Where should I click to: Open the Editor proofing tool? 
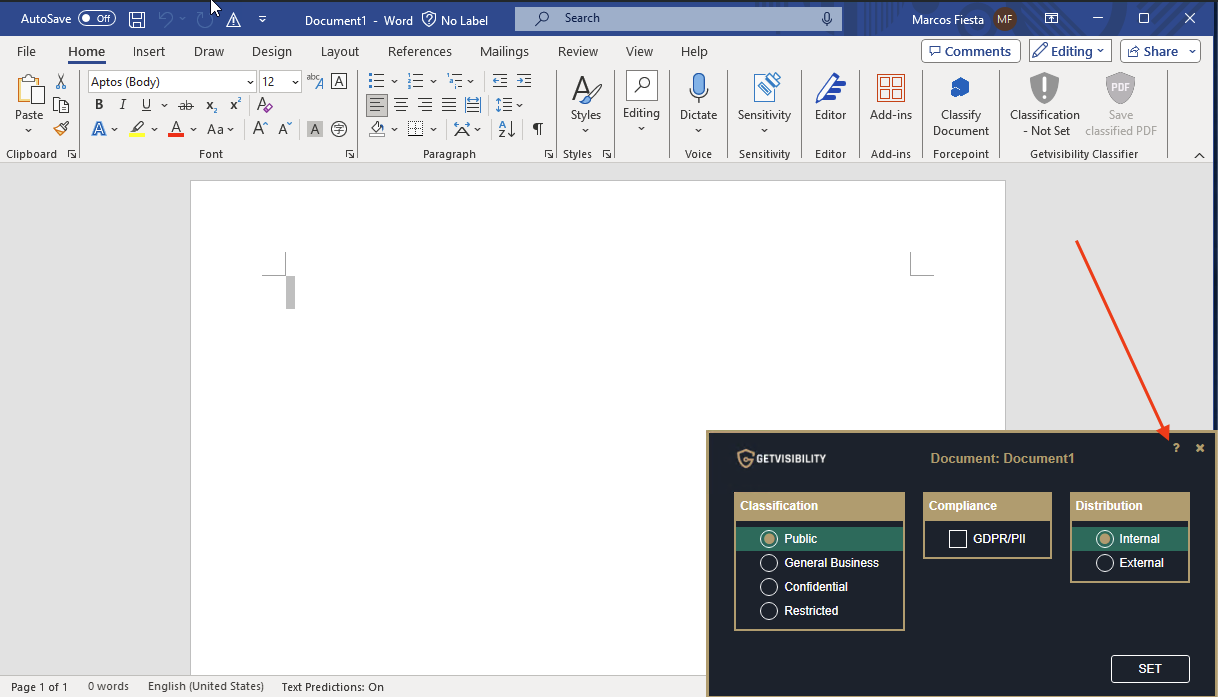tap(830, 98)
